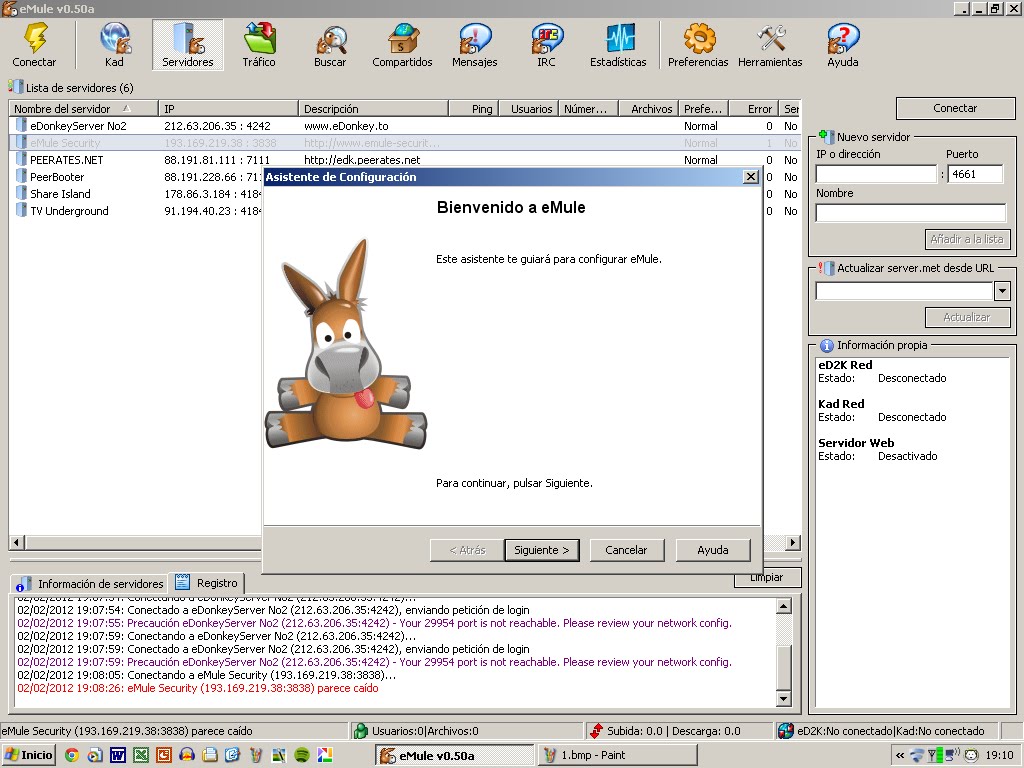Select the eDonkeyServer No2 server row

pyautogui.click(x=405, y=126)
